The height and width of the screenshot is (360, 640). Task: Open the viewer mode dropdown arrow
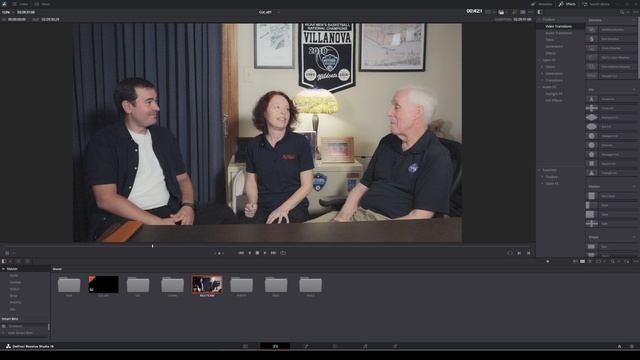pyautogui.click(x=13, y=253)
